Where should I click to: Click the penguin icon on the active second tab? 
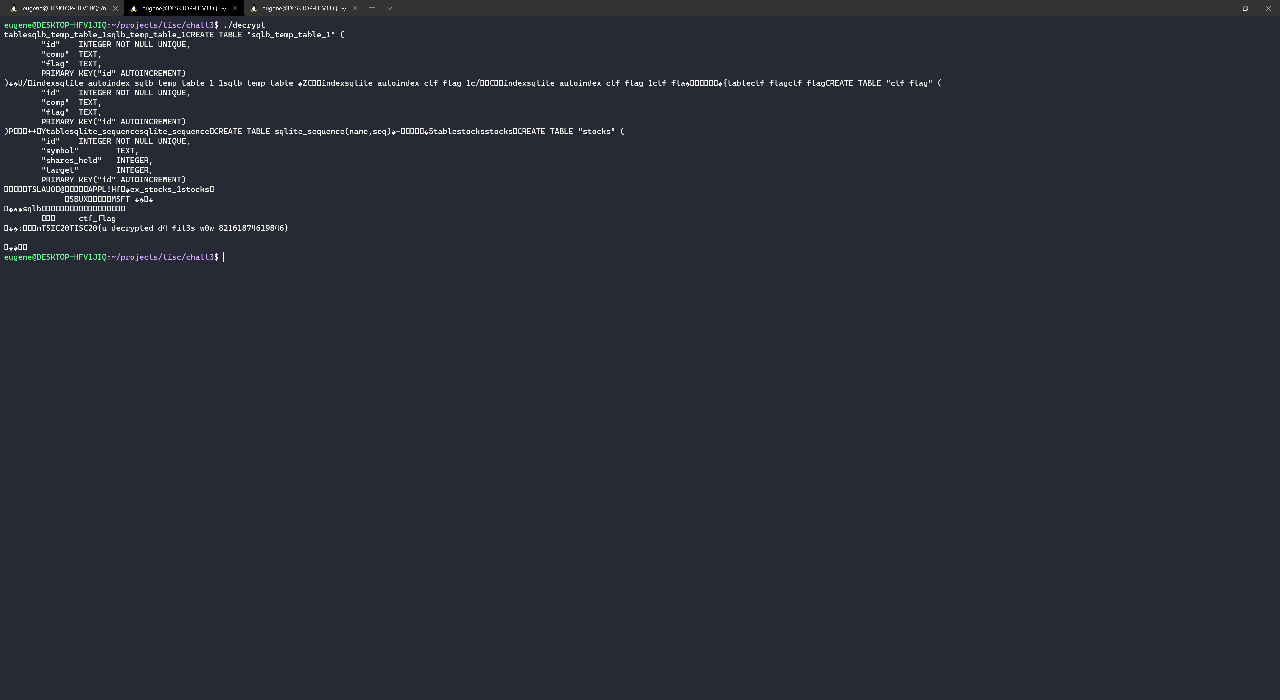tap(134, 8)
